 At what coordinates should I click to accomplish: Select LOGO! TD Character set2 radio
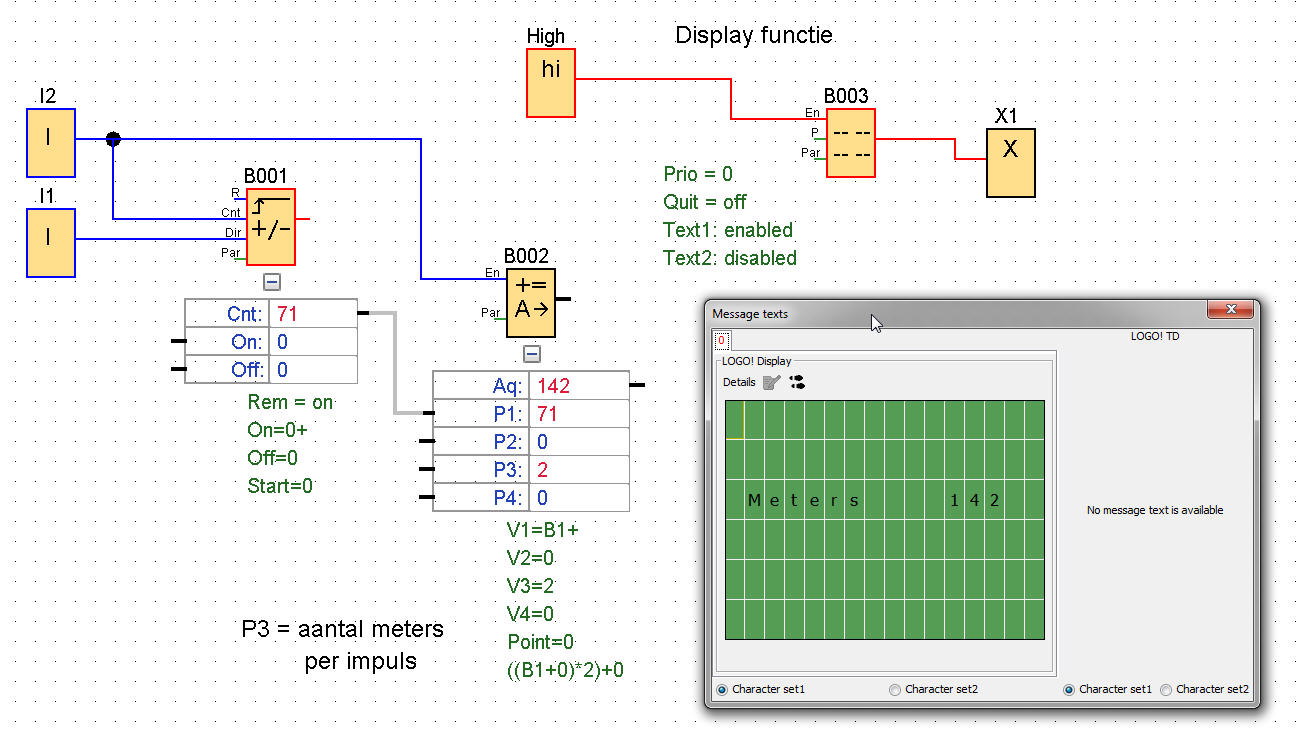[1166, 689]
